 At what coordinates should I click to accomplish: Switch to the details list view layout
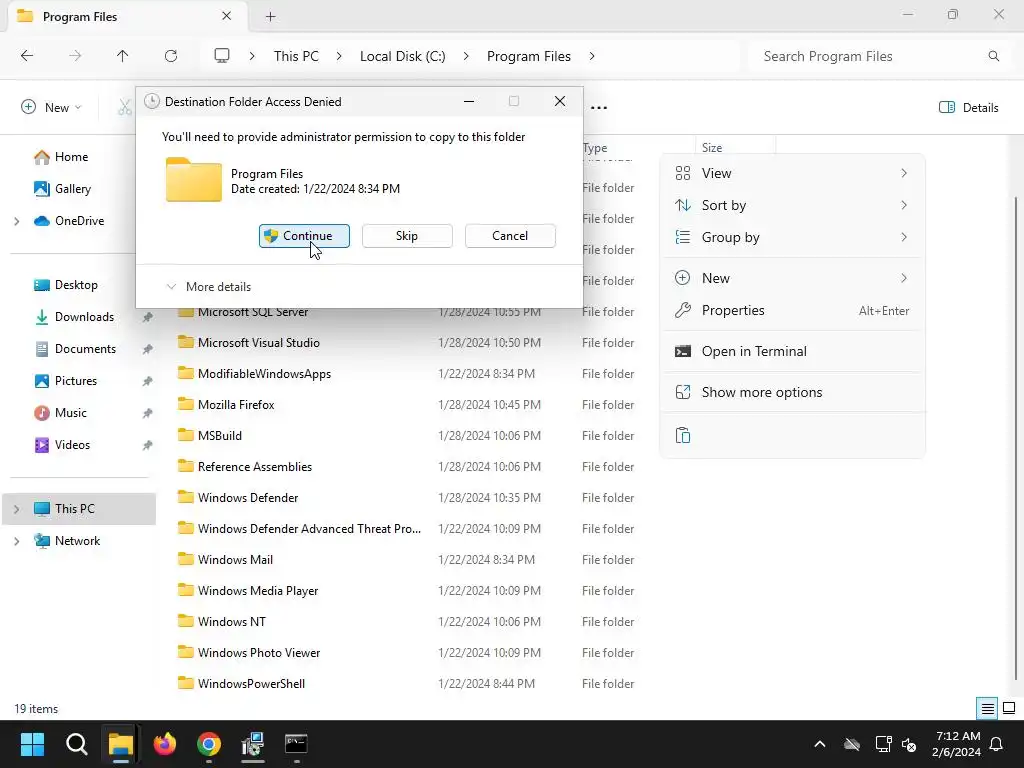(x=987, y=709)
